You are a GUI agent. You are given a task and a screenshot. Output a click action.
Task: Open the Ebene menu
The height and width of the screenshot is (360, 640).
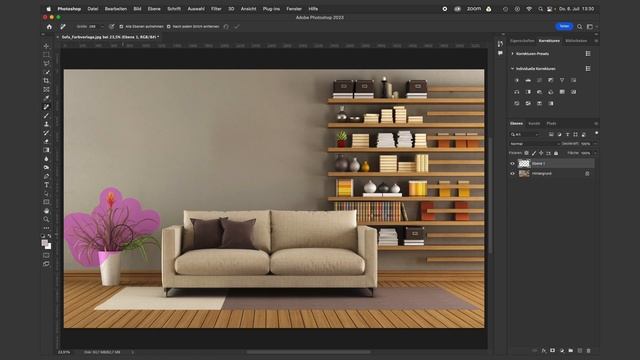(x=154, y=9)
